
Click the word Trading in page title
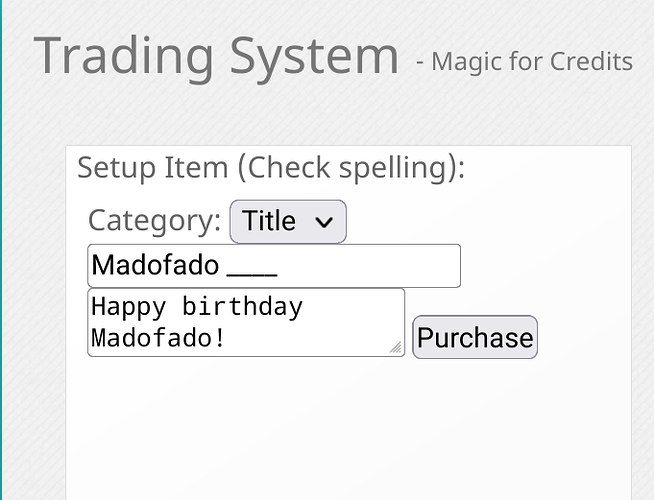(123, 56)
